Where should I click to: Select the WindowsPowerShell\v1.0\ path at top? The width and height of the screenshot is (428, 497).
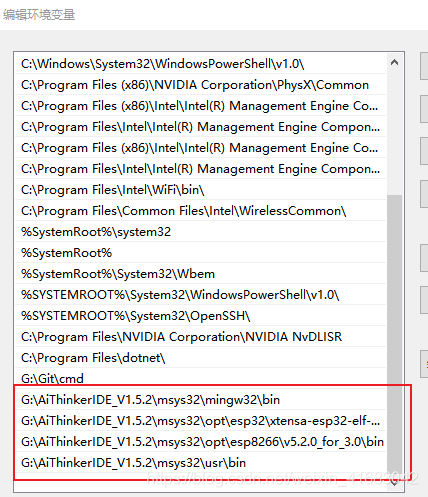pyautogui.click(x=201, y=64)
